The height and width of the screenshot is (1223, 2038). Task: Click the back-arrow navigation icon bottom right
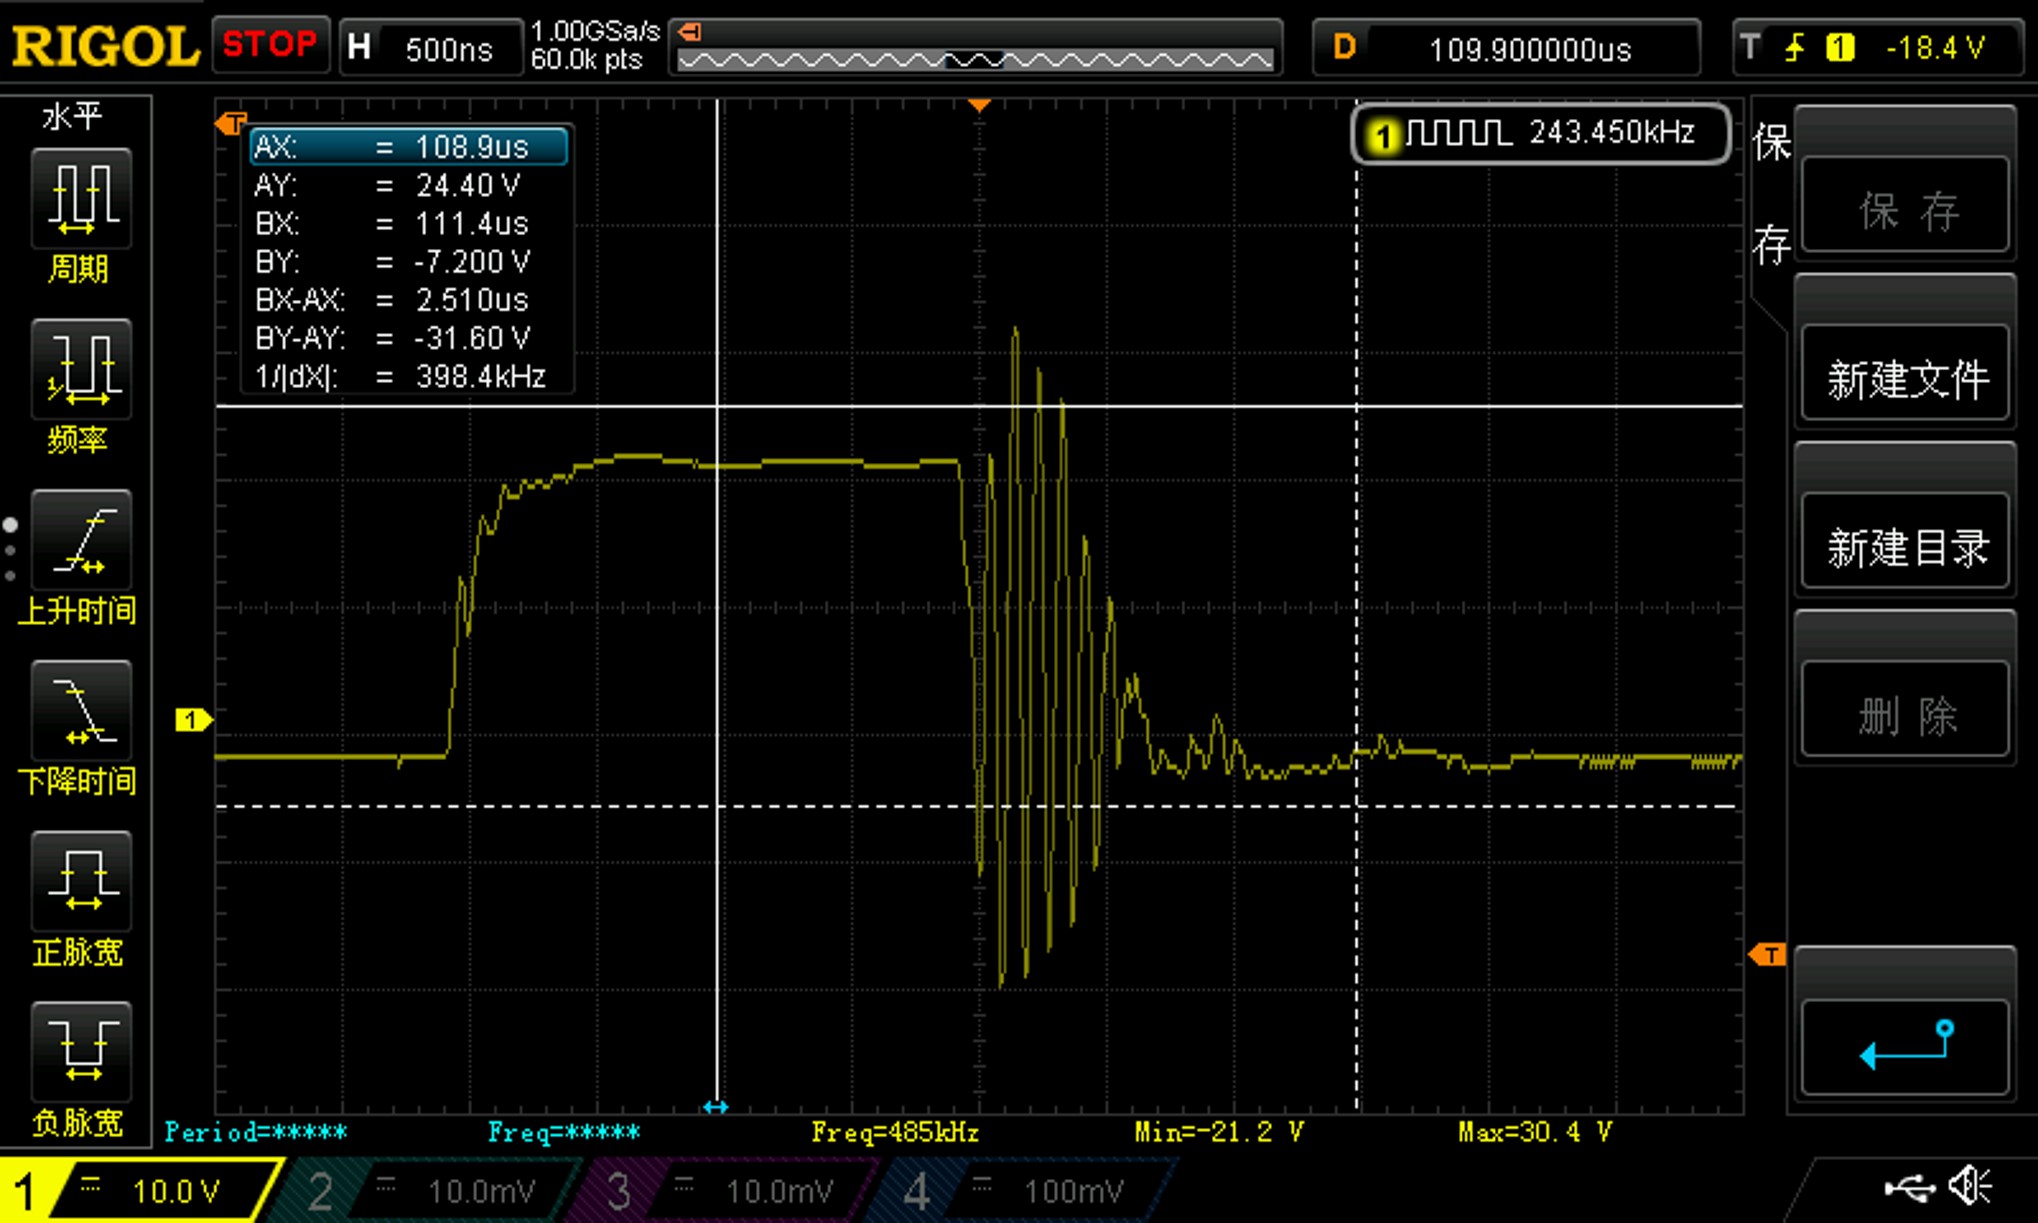[1904, 1045]
